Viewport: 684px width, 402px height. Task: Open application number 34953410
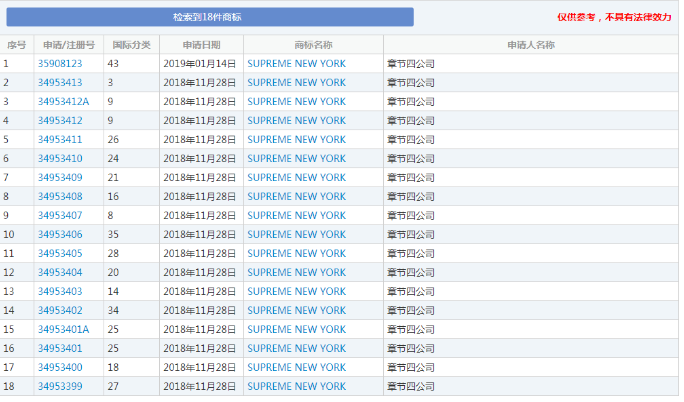click(x=60, y=158)
